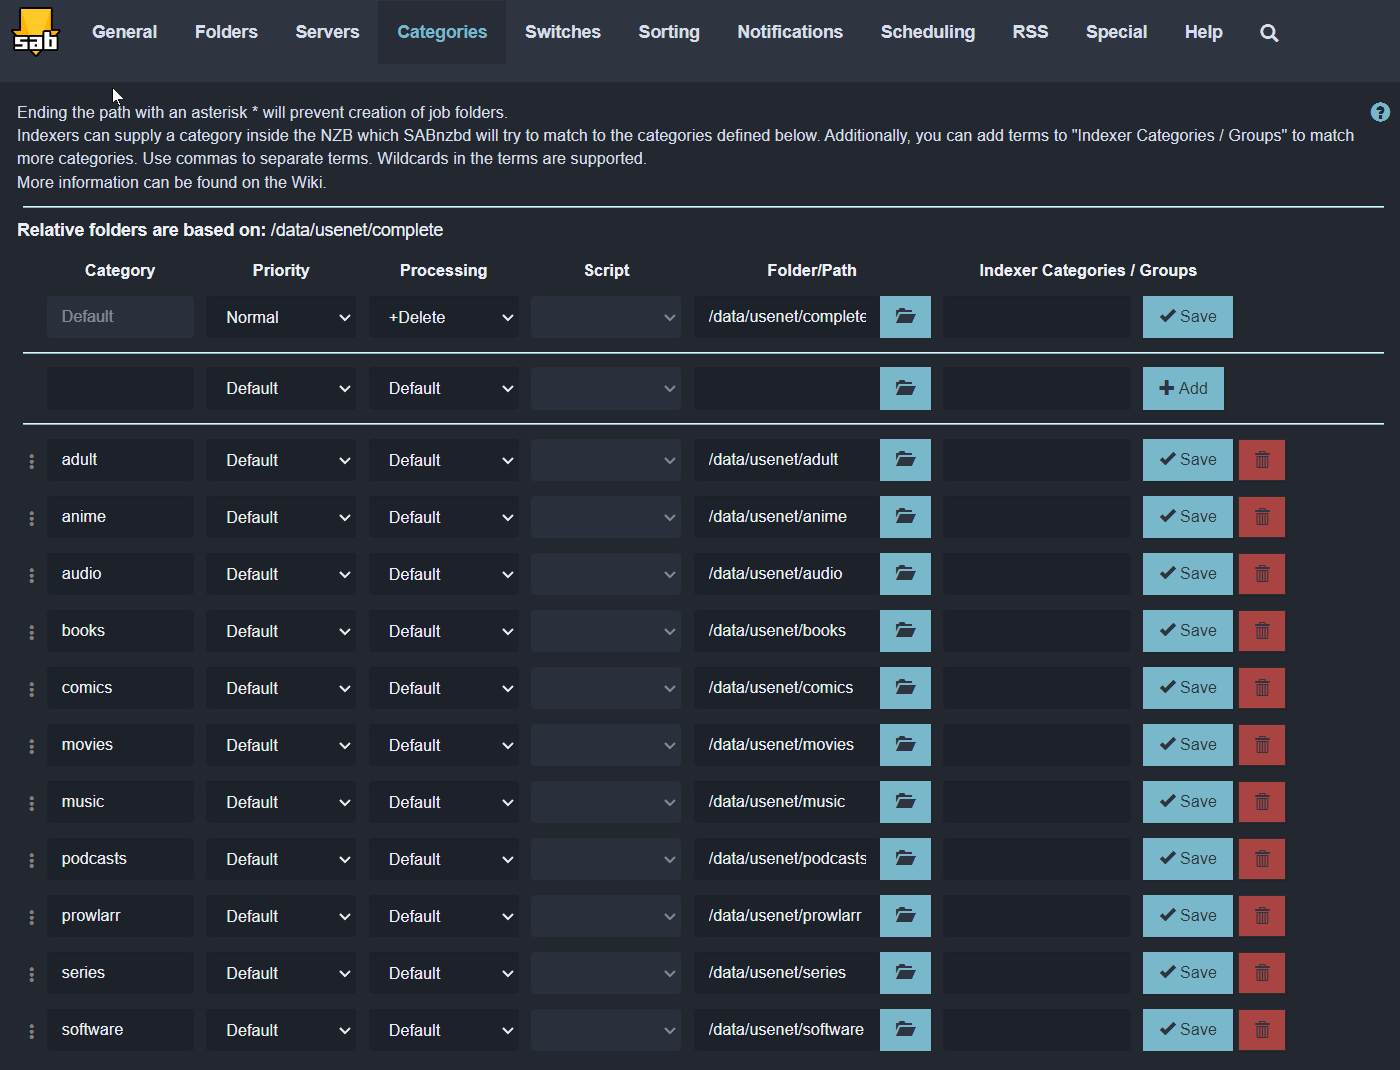
Task: Expand Priority dropdown for series category
Action: (x=281, y=973)
